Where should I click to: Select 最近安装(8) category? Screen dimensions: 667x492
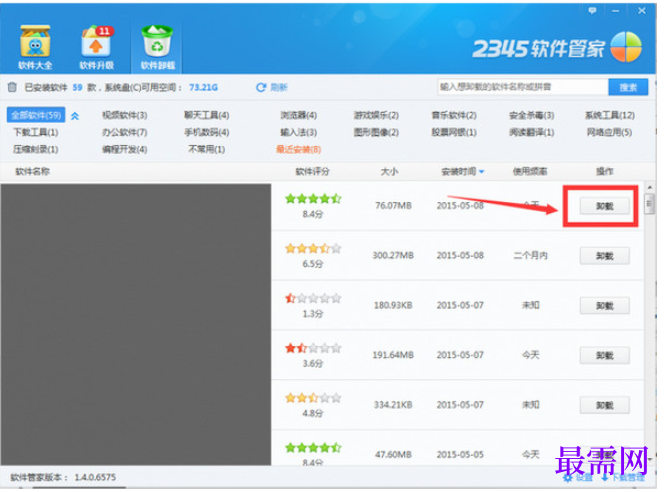click(299, 149)
